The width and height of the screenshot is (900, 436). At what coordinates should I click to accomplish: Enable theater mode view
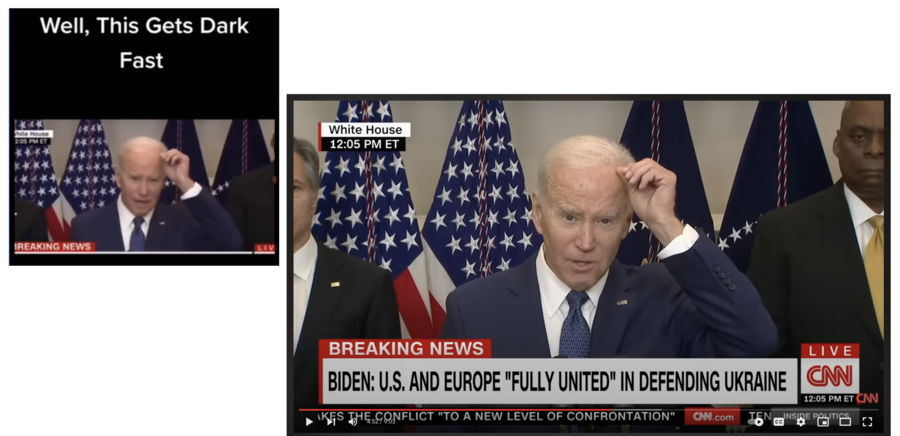(845, 422)
